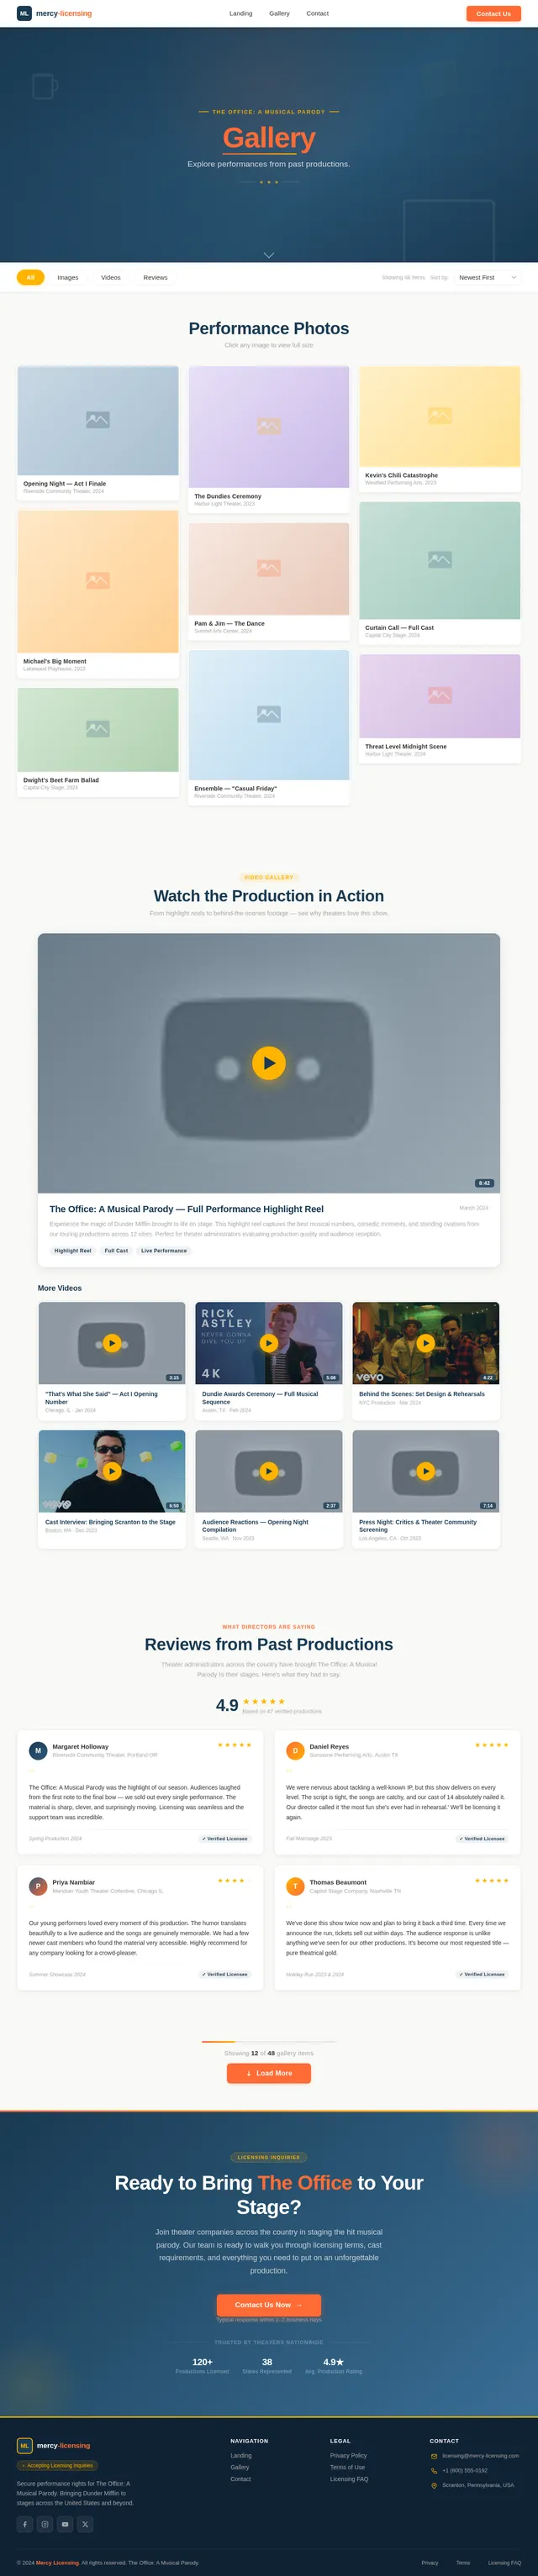538x2576 pixels.
Task: Click the ML logo in top navigation
Action: pyautogui.click(x=24, y=13)
